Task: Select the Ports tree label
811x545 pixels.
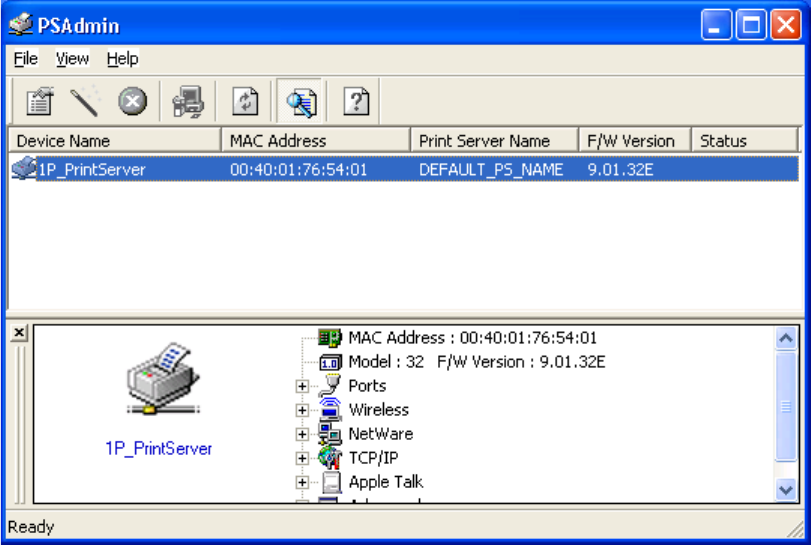Action: 367,386
